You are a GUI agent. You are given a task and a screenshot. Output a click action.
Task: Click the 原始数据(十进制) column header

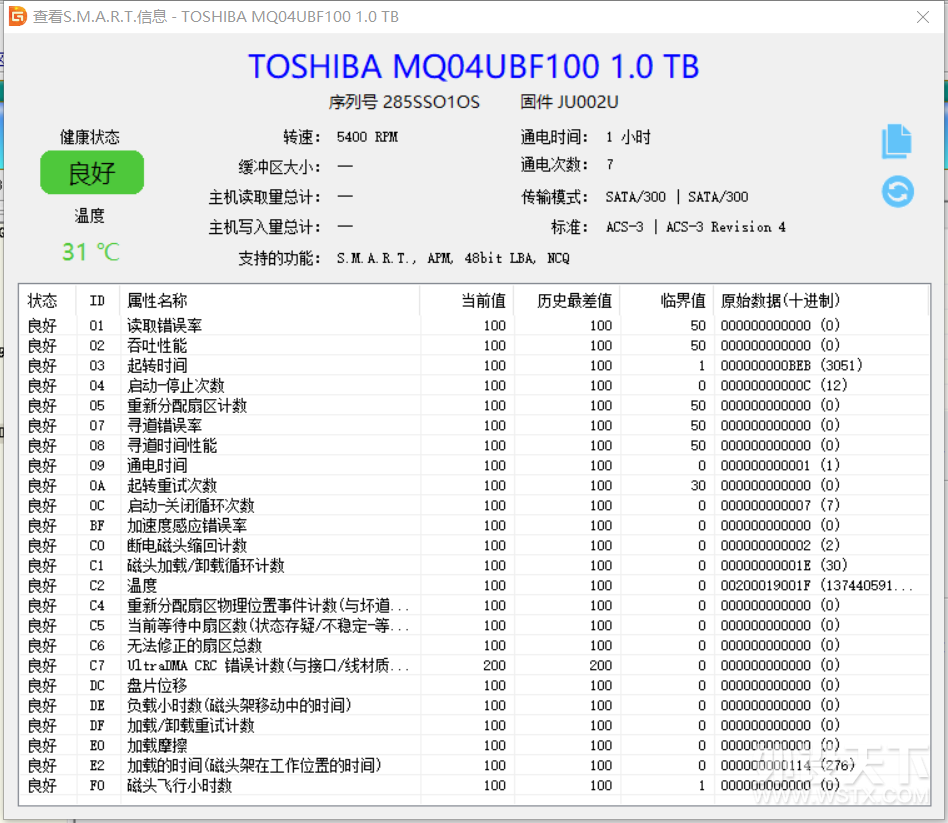821,301
